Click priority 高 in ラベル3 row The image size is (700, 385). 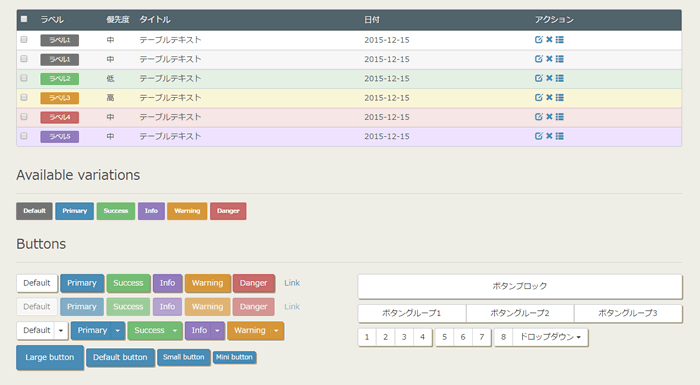pyautogui.click(x=110, y=97)
